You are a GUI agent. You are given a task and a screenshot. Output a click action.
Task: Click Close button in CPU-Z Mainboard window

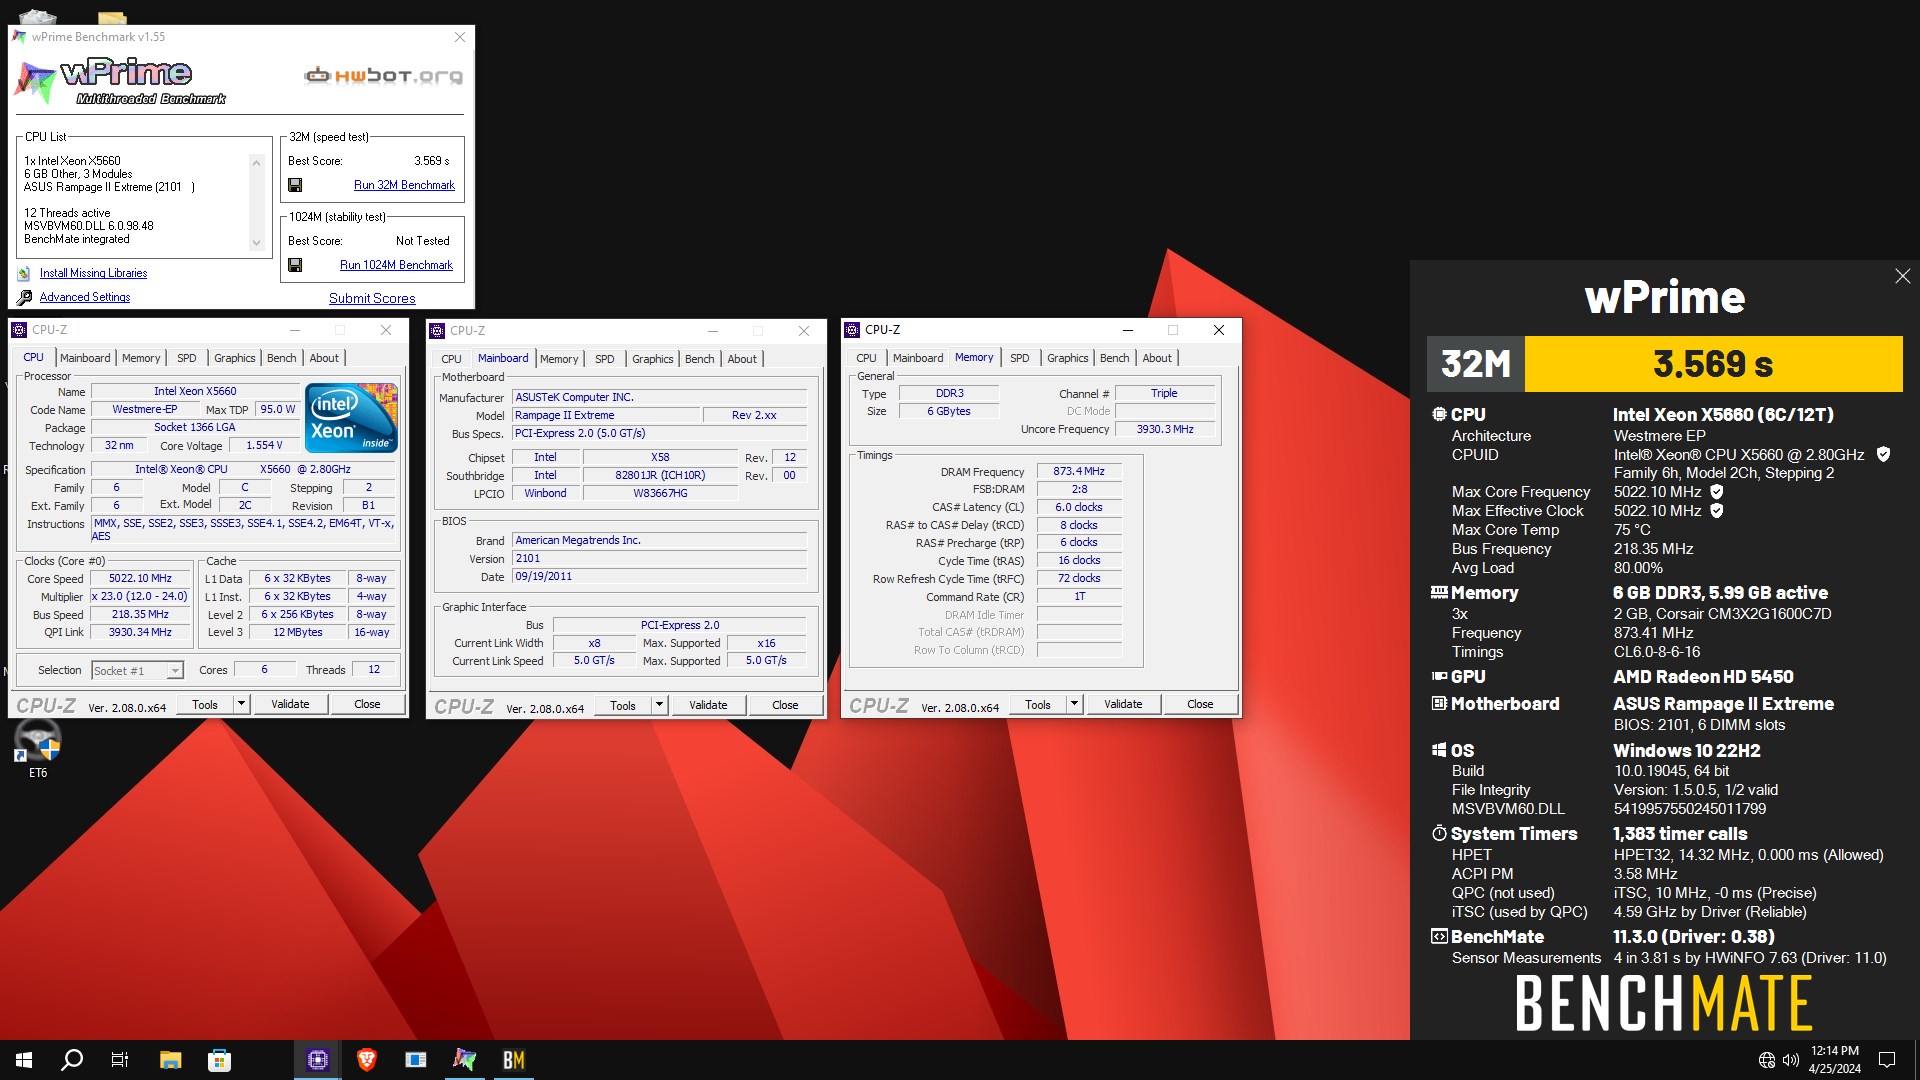click(785, 705)
